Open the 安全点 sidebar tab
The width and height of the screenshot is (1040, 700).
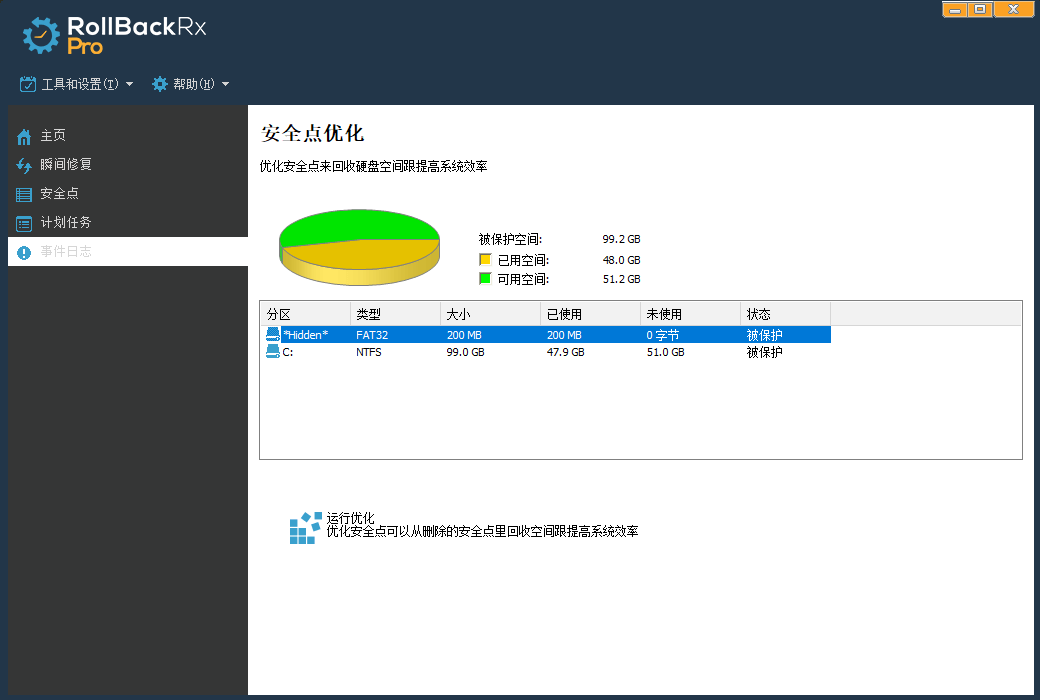coord(60,194)
